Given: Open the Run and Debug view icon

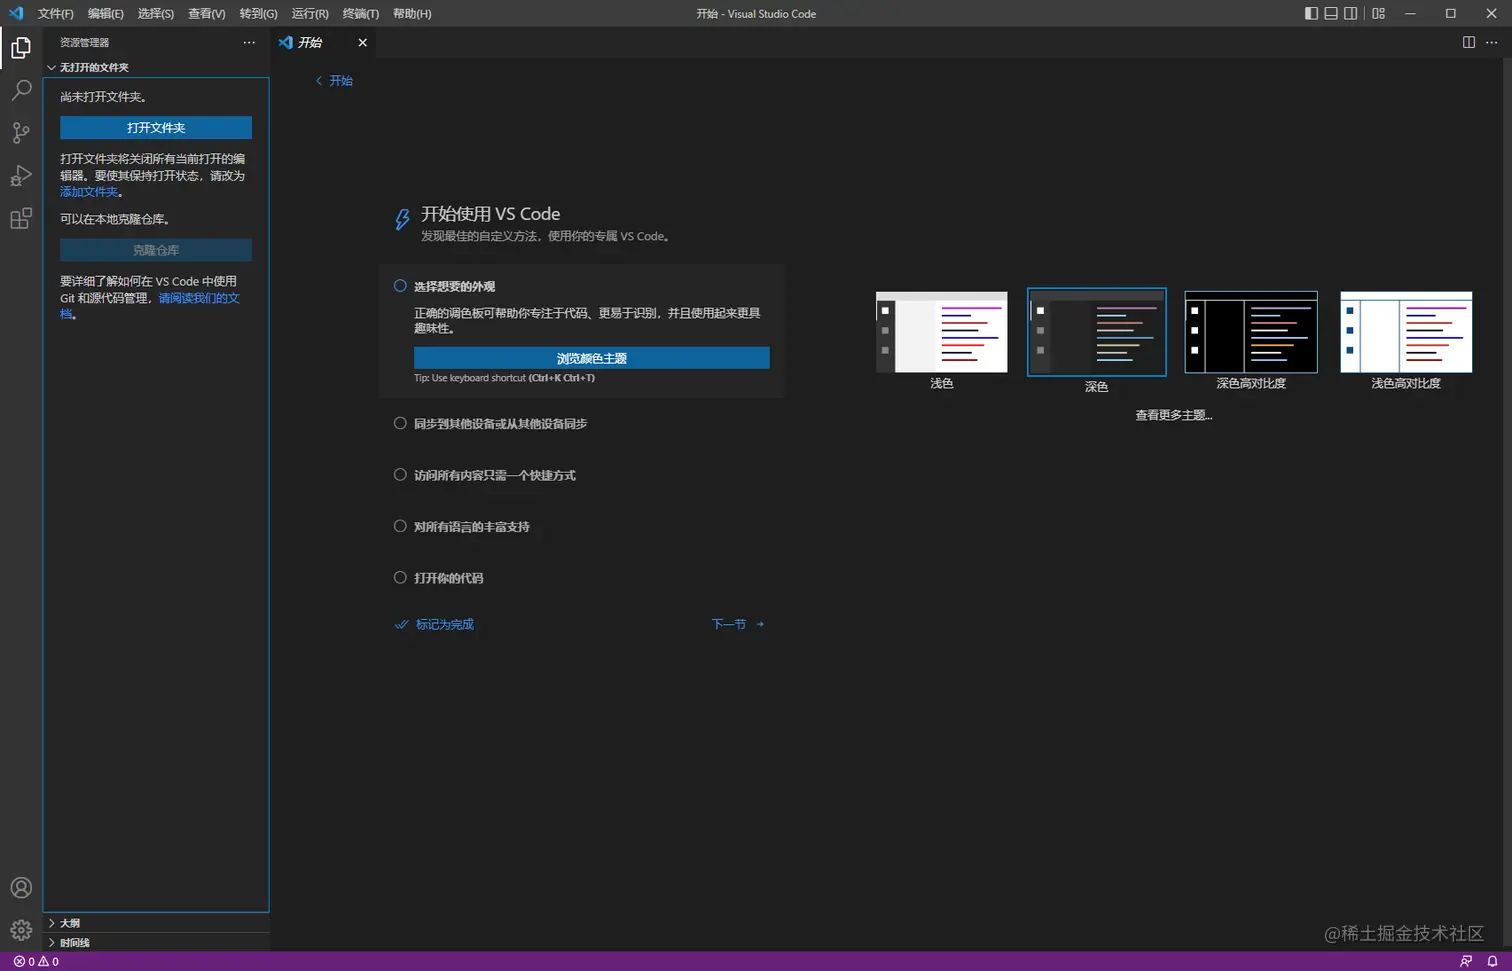Looking at the screenshot, I should (21, 176).
